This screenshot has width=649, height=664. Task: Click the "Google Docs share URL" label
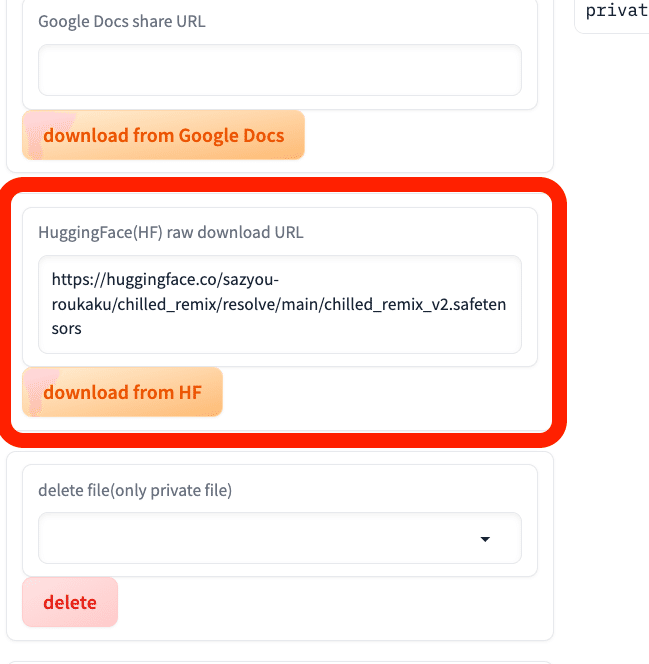tap(122, 21)
